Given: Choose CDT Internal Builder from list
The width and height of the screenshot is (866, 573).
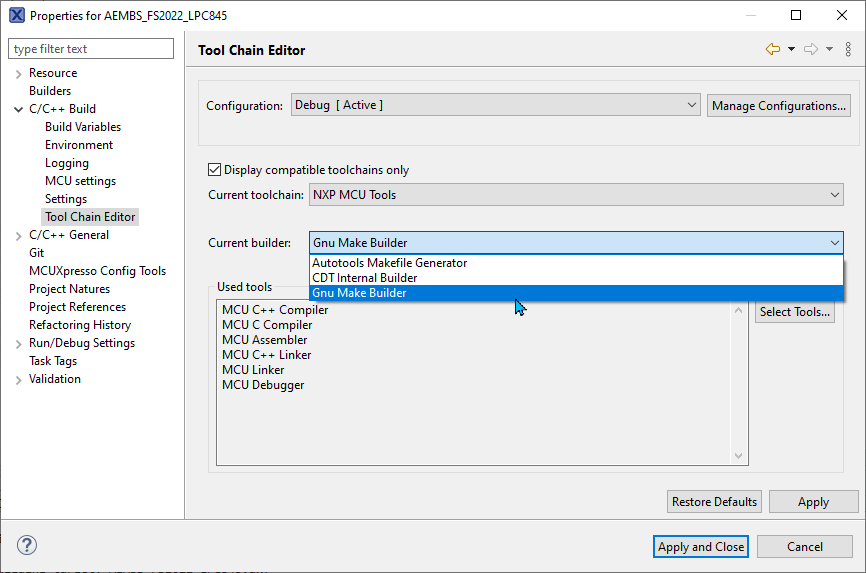Looking at the screenshot, I should (364, 278).
